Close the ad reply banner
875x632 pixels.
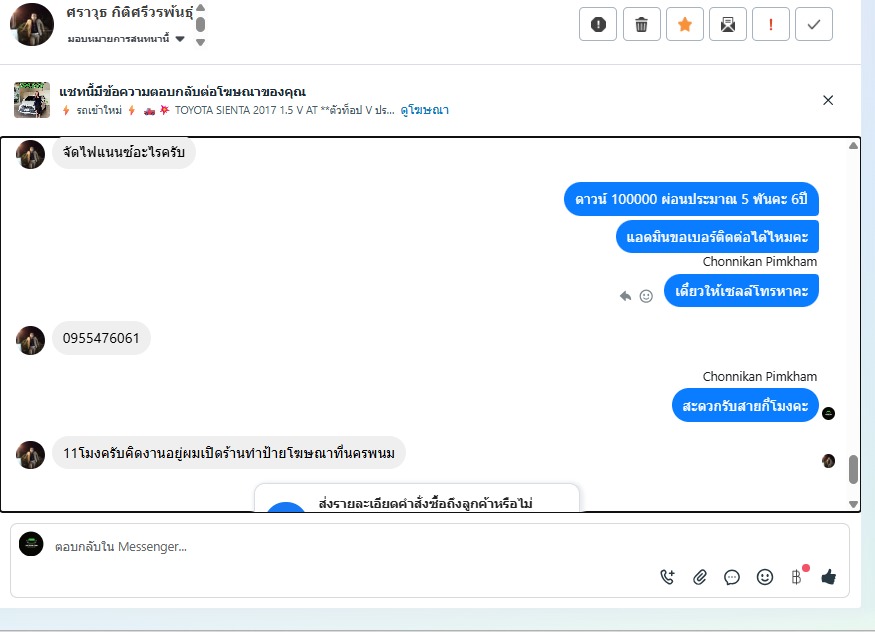pos(828,100)
